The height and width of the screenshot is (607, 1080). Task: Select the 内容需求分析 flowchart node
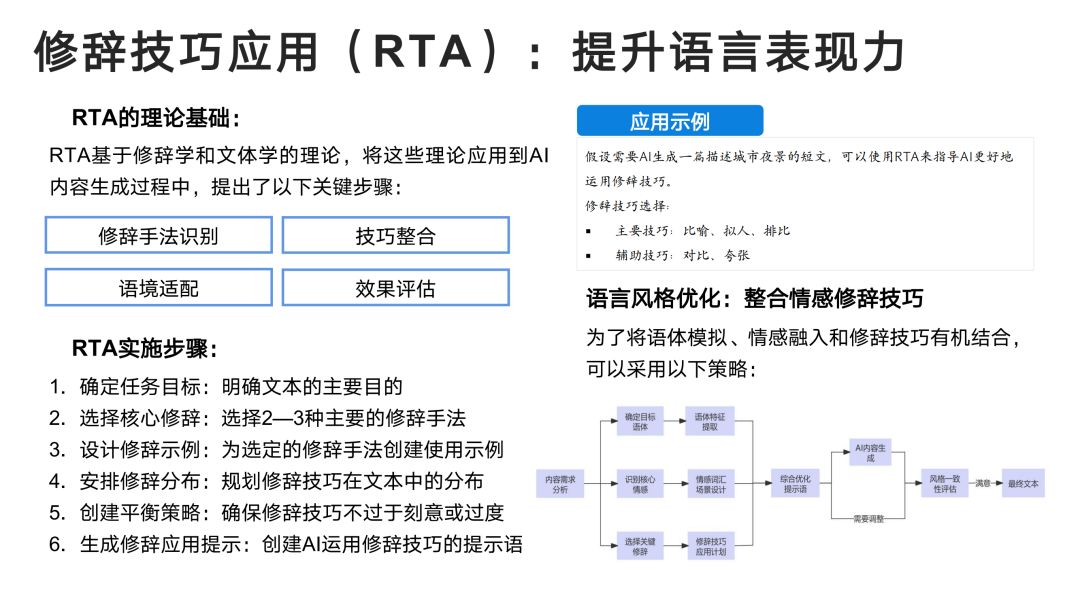click(x=560, y=484)
